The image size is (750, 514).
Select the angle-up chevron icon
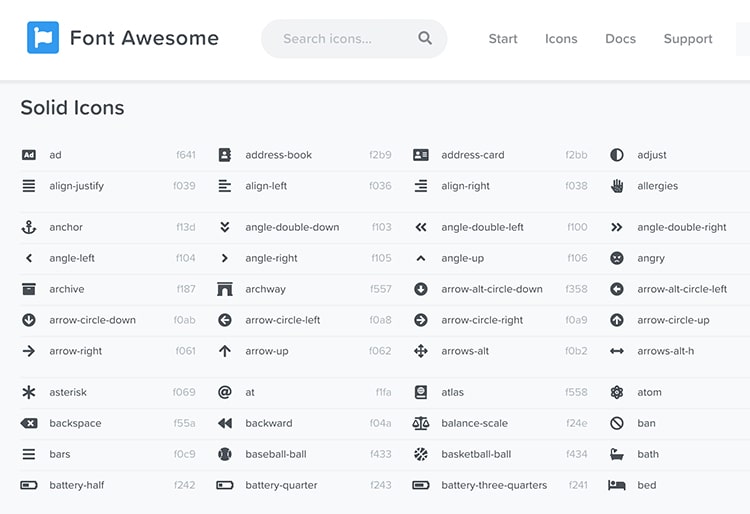(x=421, y=258)
